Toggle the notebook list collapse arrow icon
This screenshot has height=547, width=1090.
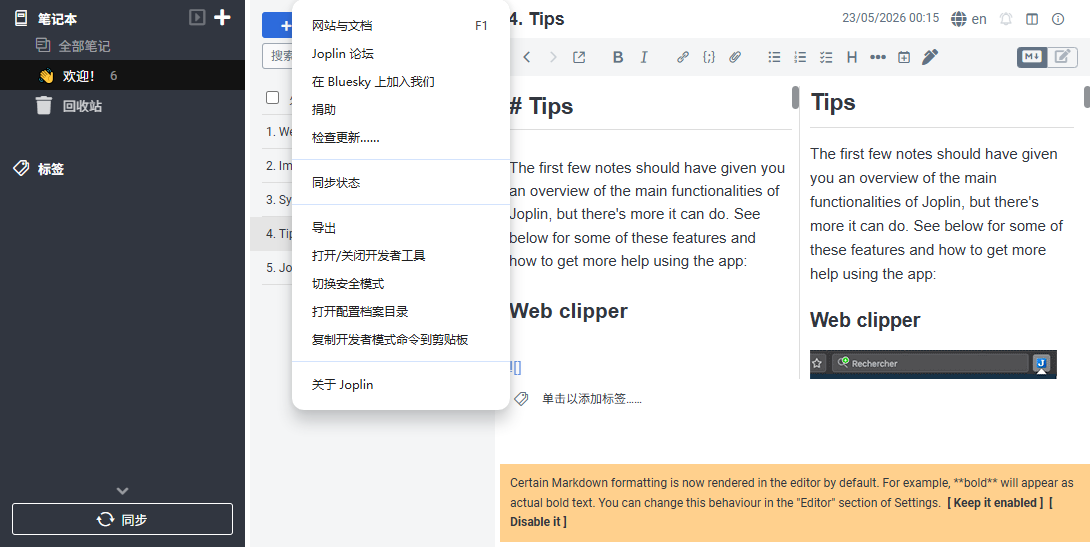point(197,17)
